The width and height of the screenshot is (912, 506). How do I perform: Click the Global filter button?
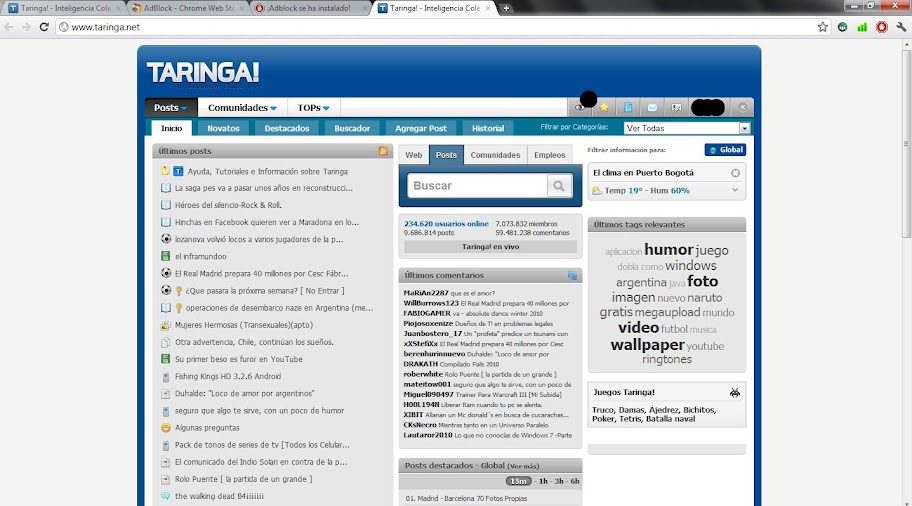[725, 149]
